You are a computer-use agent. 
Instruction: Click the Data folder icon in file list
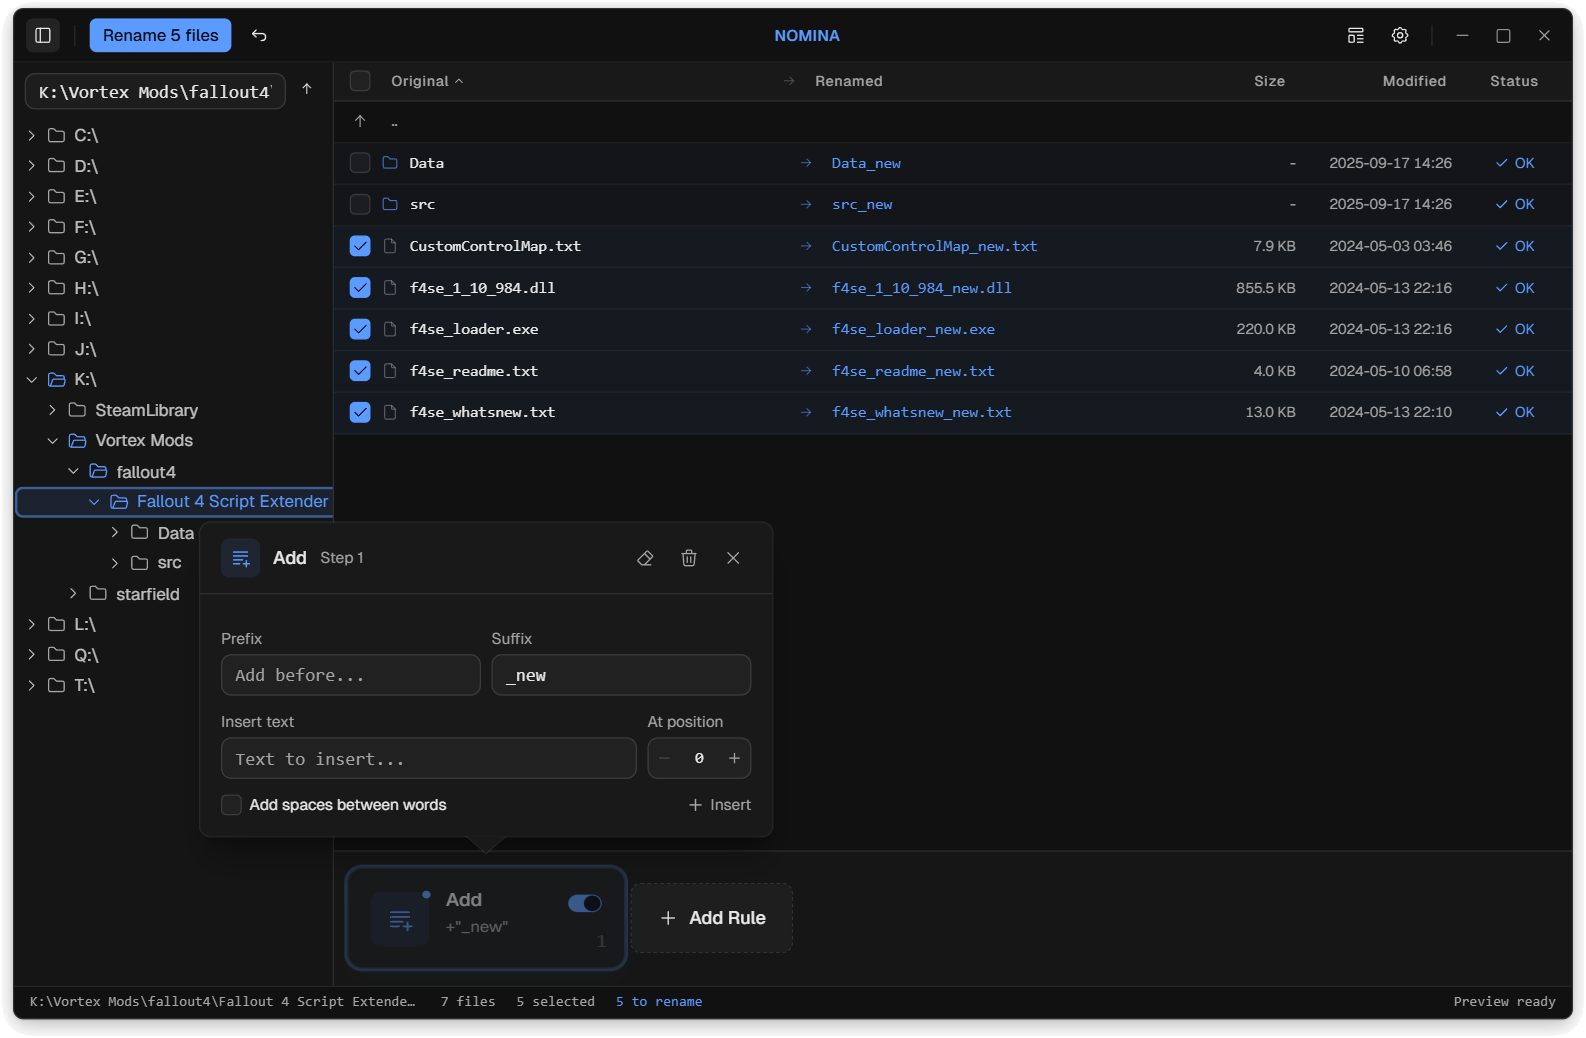point(390,163)
